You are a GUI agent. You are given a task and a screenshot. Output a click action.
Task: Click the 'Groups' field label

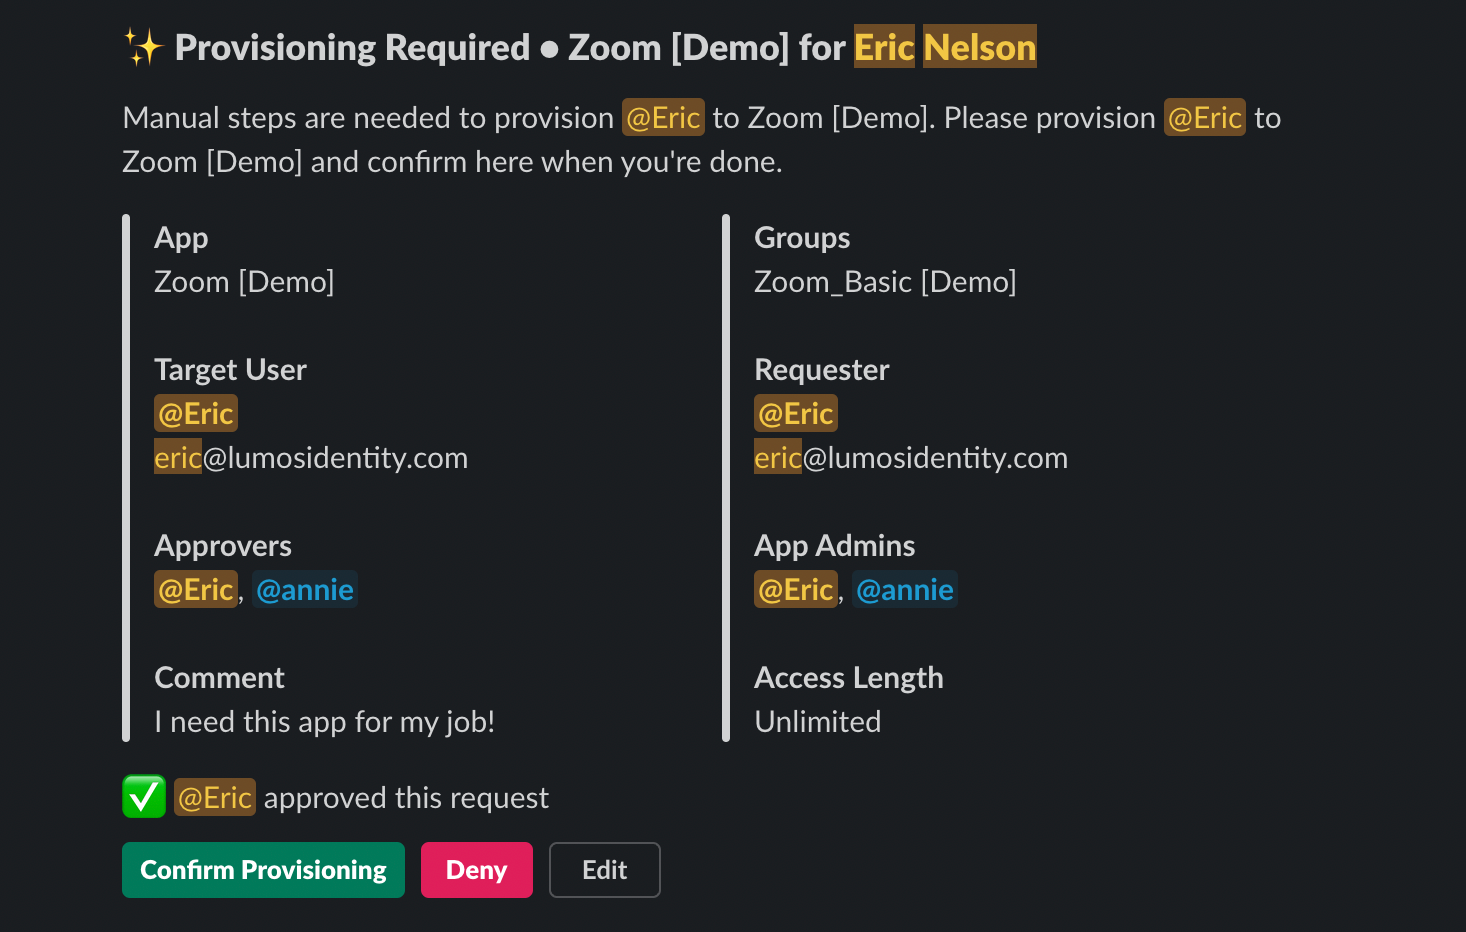(x=802, y=238)
